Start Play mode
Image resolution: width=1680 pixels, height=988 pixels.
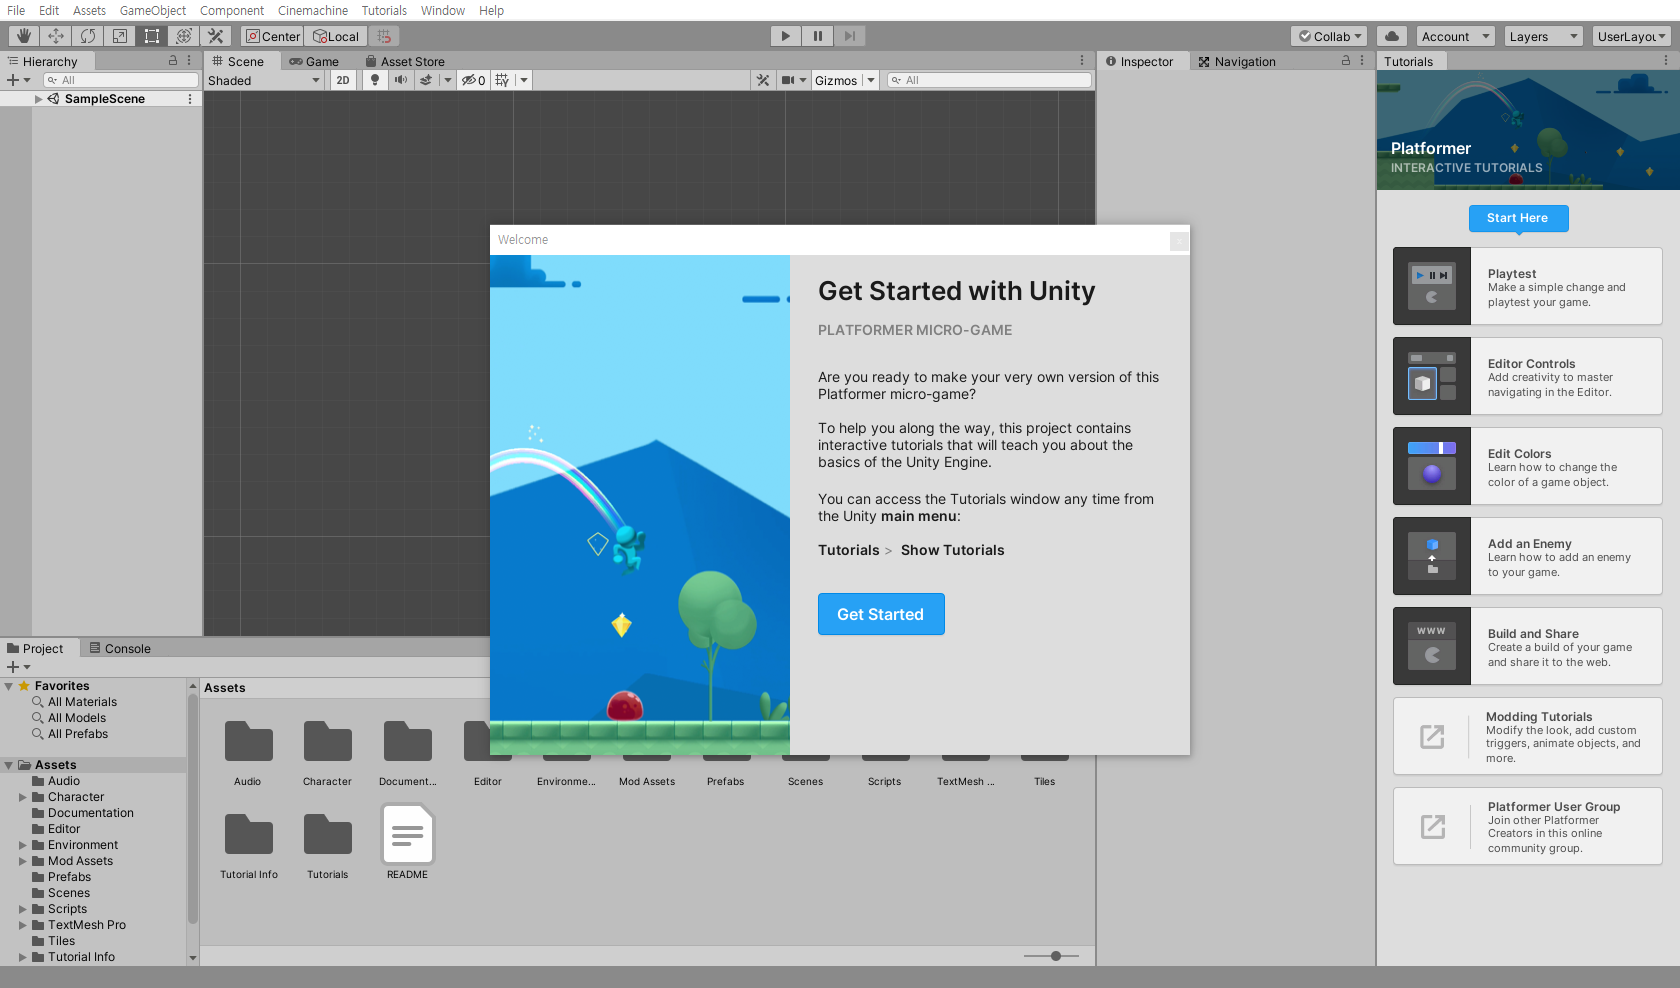coord(786,36)
